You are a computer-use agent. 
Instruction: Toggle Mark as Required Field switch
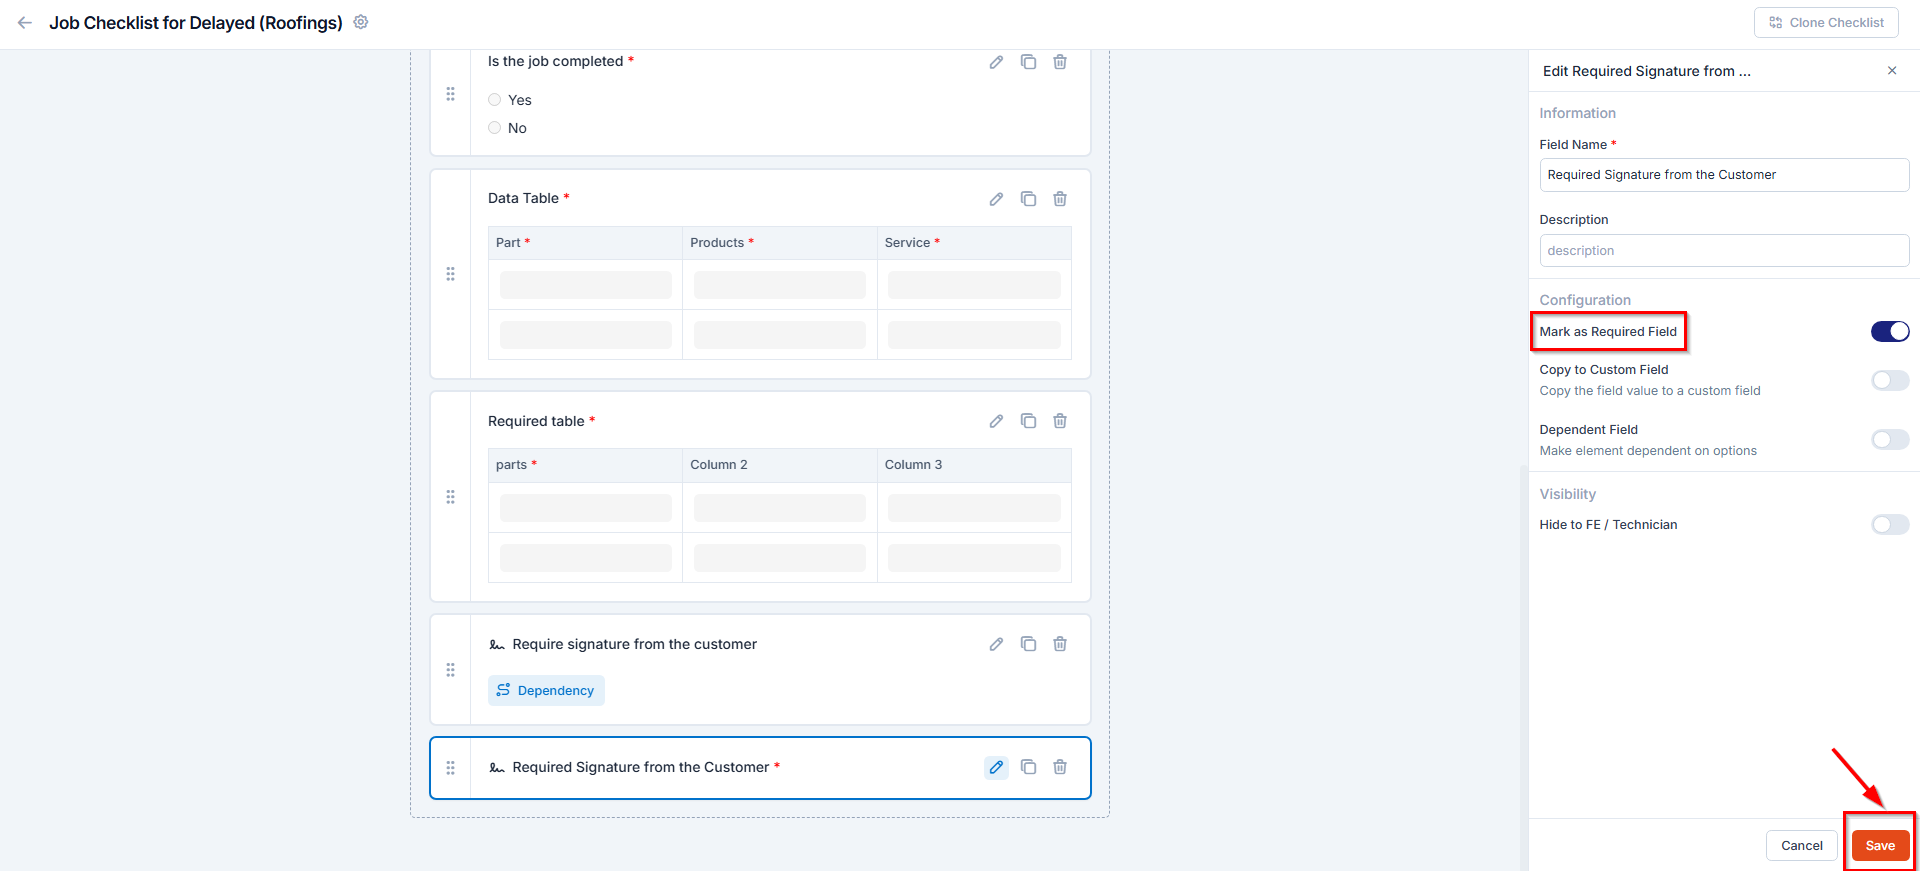click(1890, 331)
